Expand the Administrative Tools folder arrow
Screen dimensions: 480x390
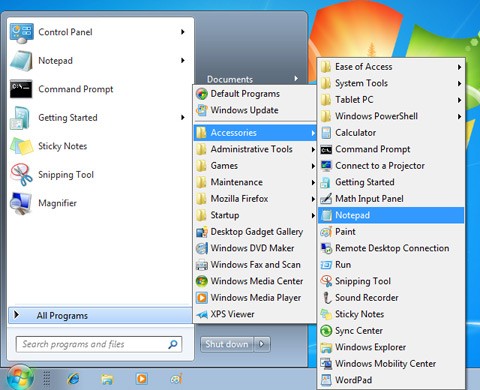(313, 149)
